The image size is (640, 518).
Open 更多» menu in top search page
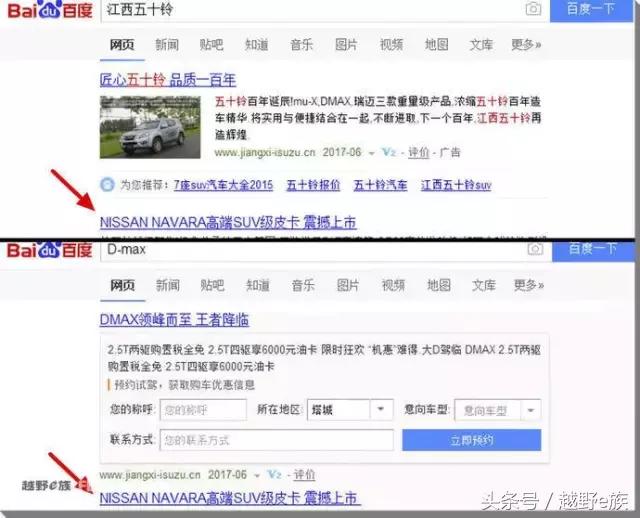[526, 44]
